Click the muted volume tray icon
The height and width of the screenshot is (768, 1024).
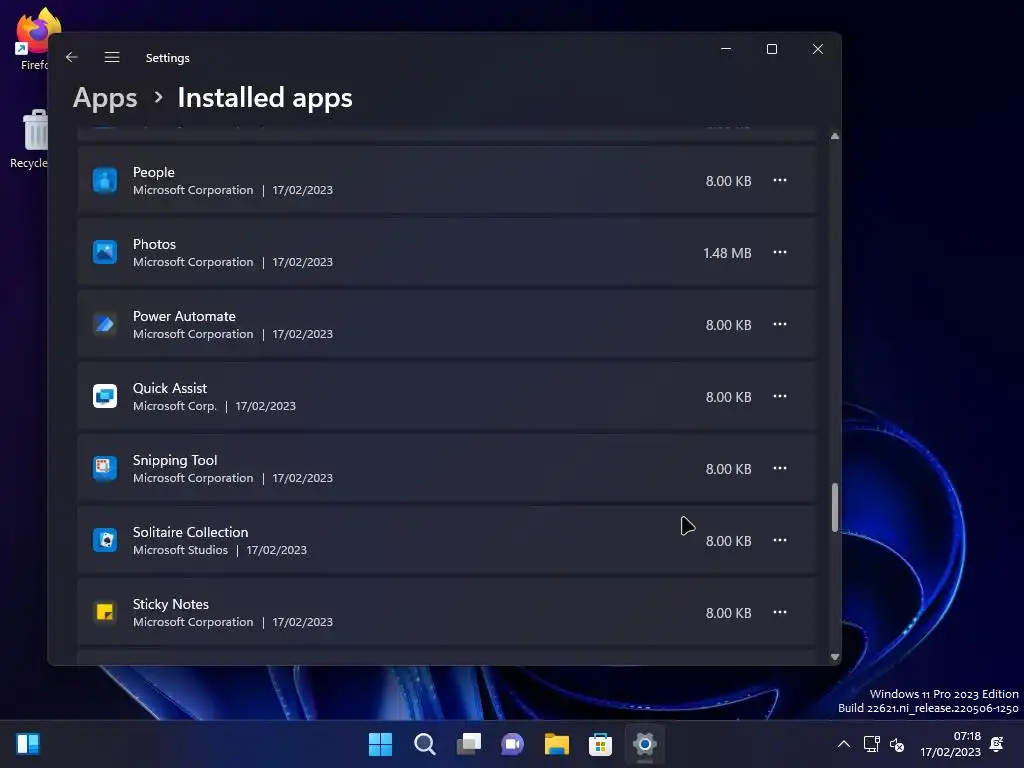(x=897, y=744)
